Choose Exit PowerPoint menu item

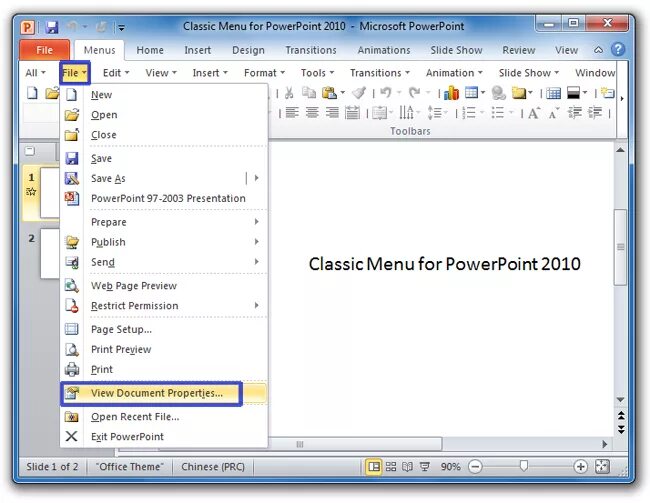(x=164, y=436)
